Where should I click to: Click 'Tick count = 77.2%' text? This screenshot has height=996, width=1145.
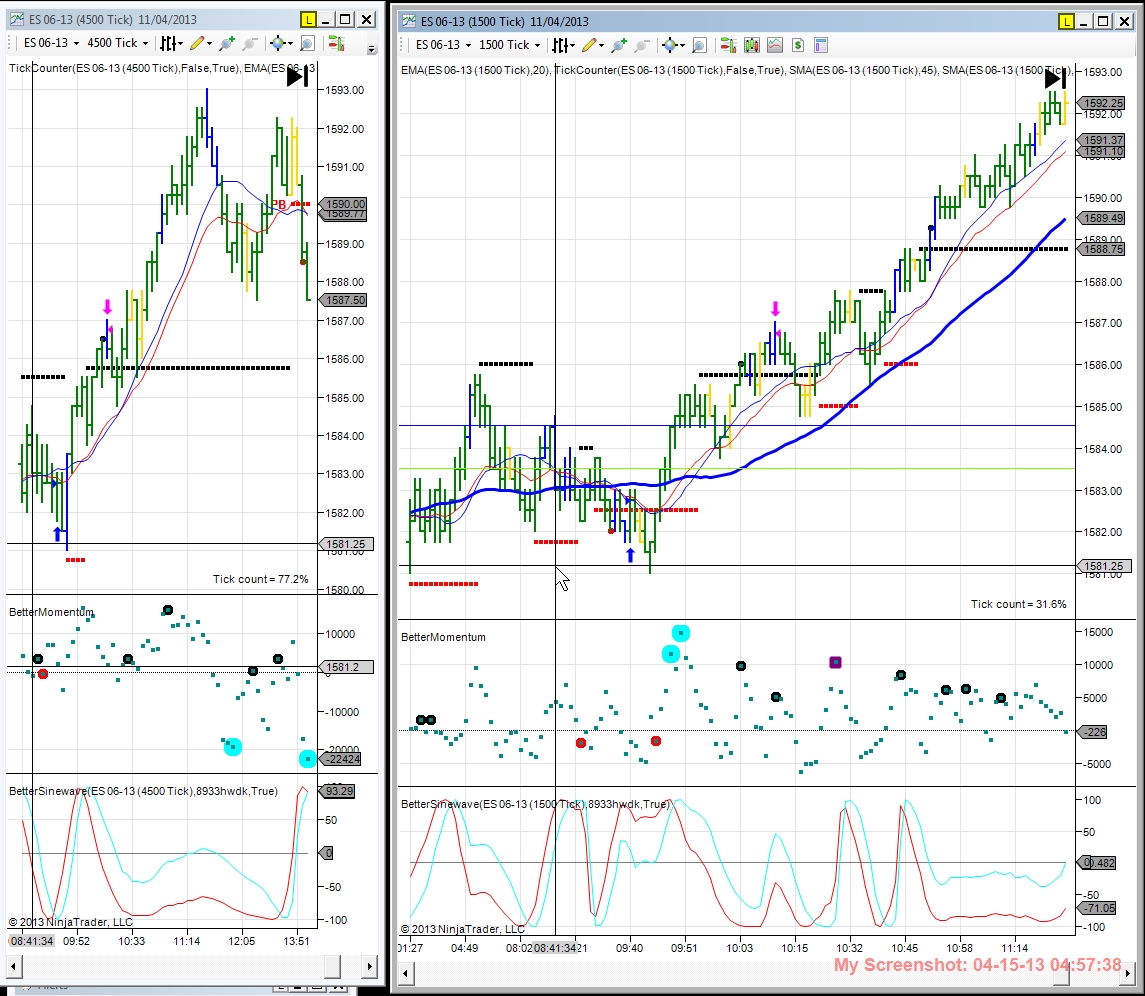pyautogui.click(x=261, y=579)
